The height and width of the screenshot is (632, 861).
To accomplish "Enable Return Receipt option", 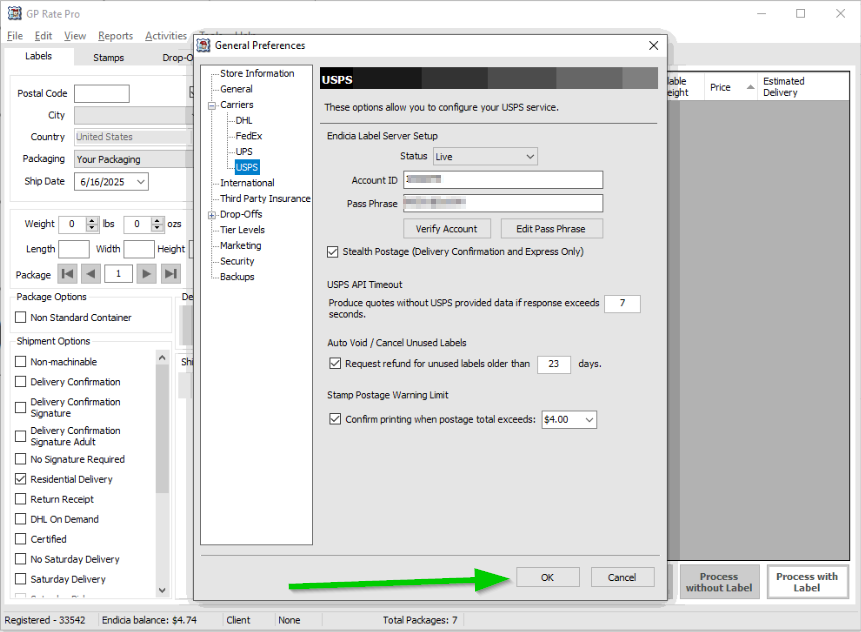I will click(21, 499).
